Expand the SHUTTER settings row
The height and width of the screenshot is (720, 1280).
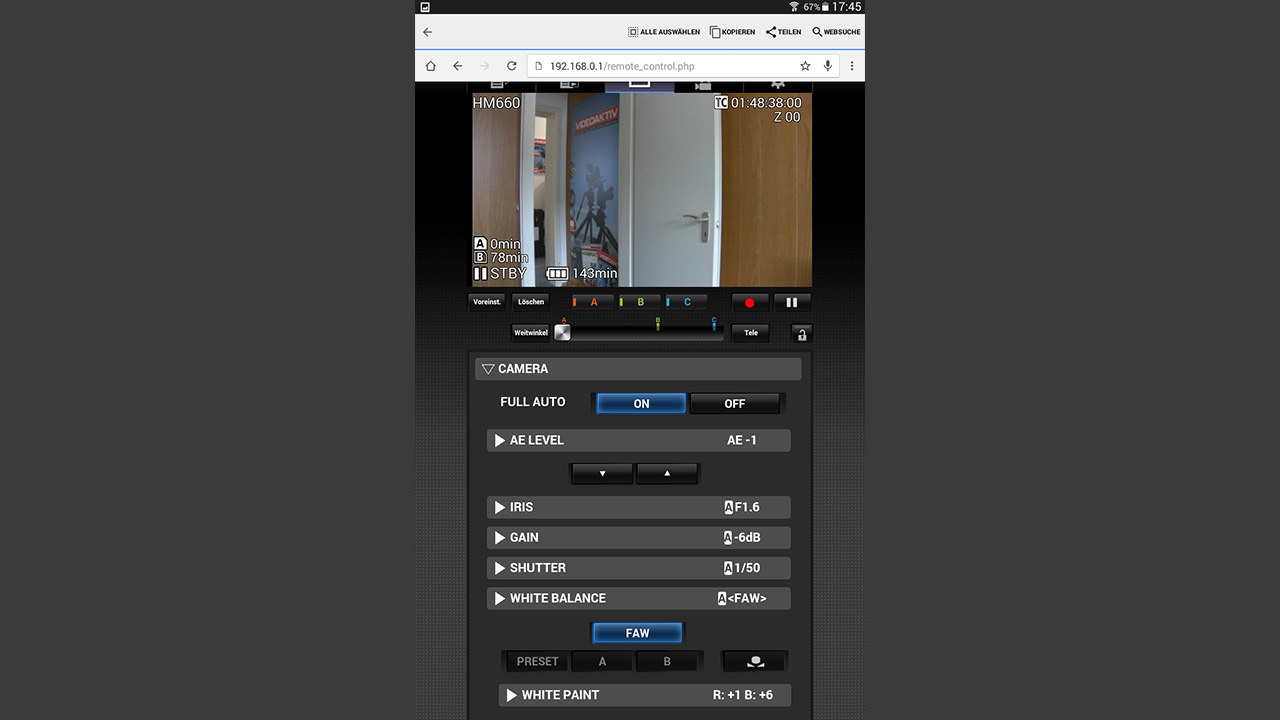[638, 568]
